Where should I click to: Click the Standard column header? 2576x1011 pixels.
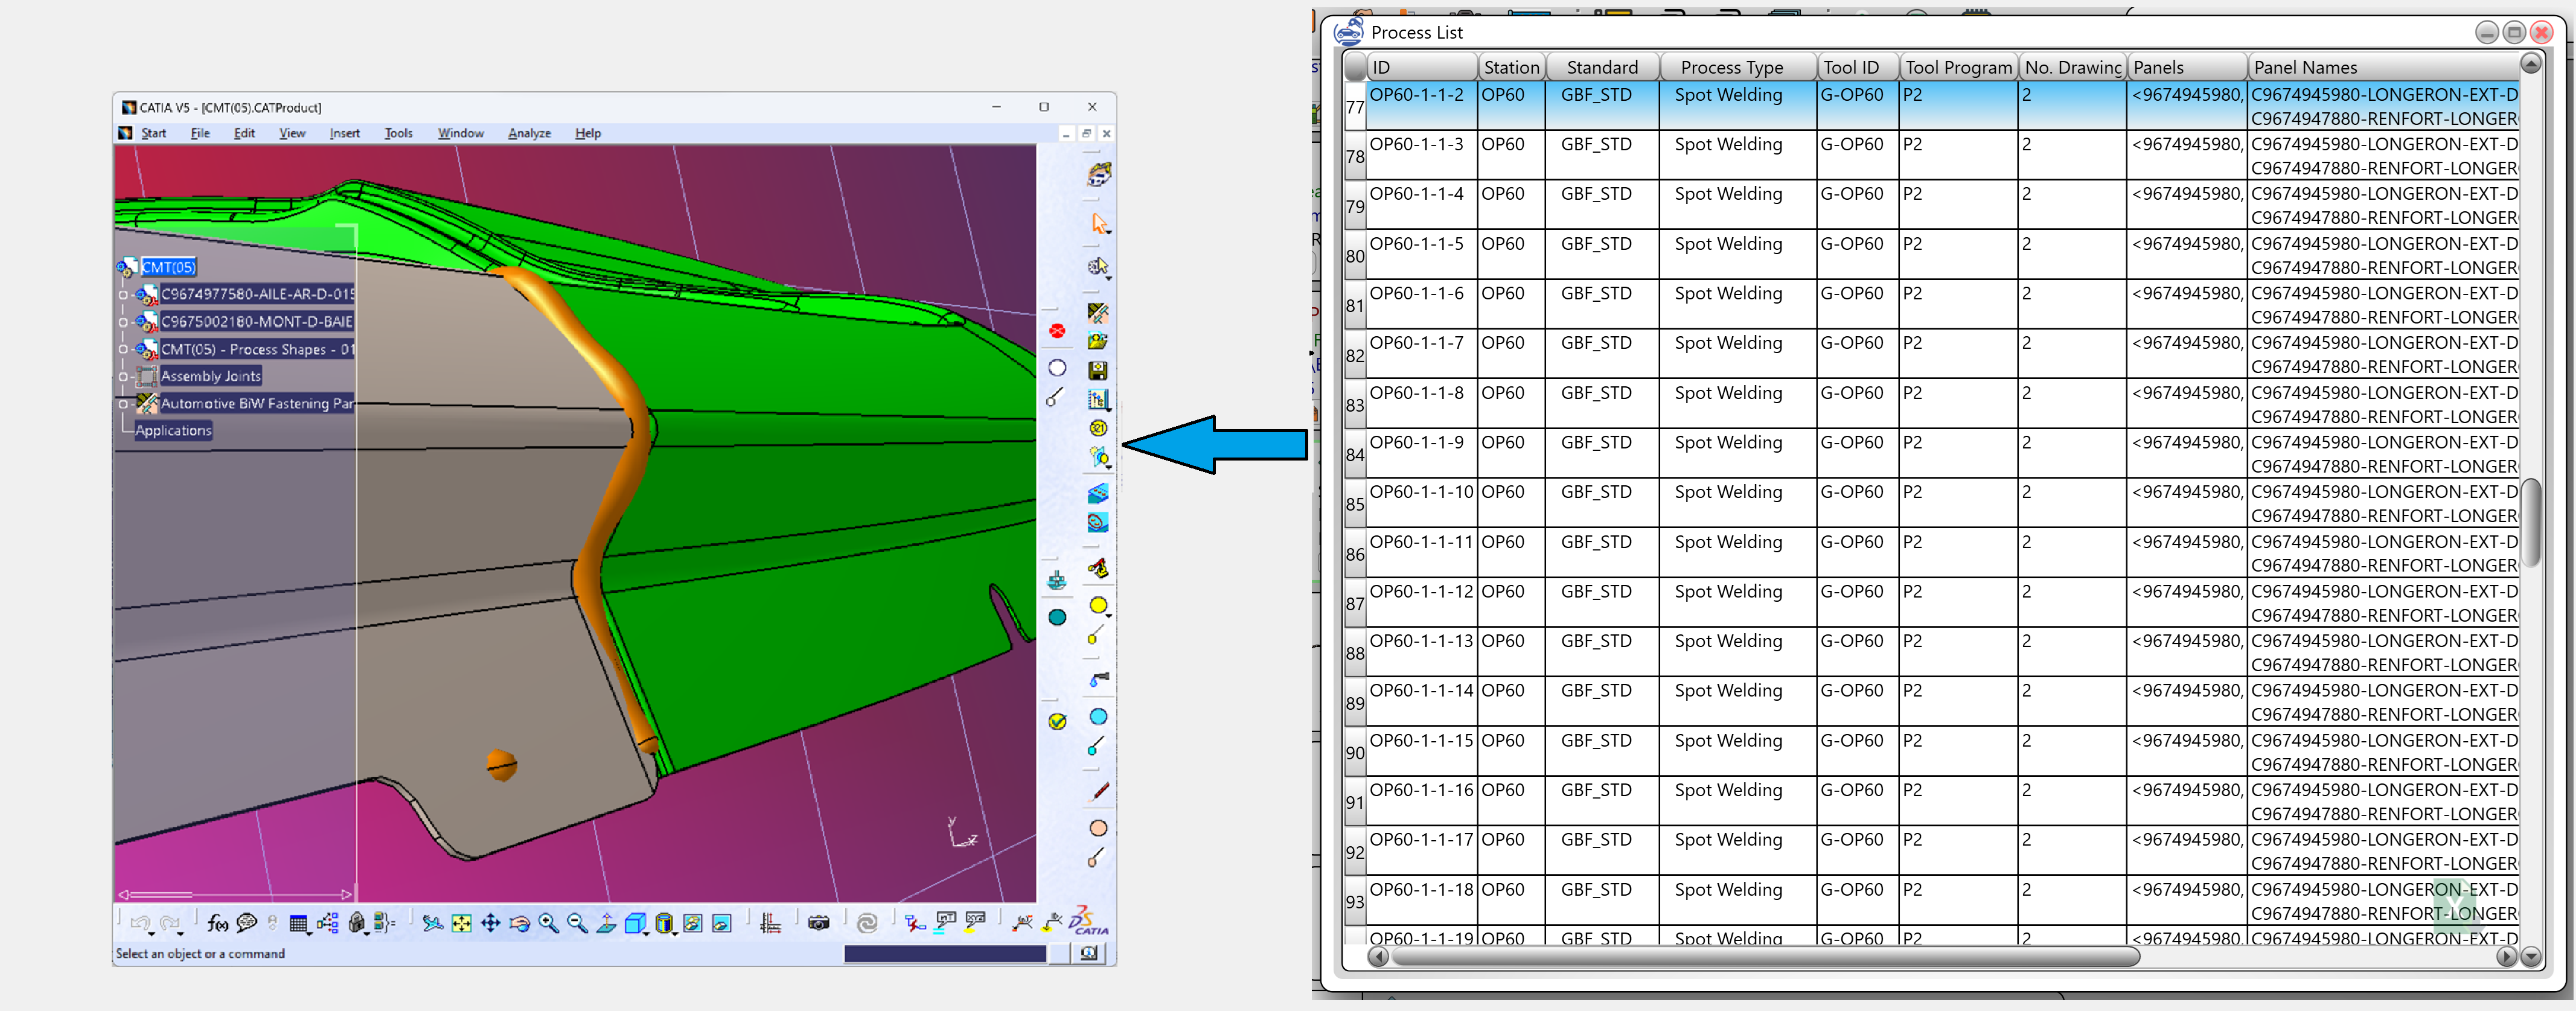click(x=1603, y=67)
